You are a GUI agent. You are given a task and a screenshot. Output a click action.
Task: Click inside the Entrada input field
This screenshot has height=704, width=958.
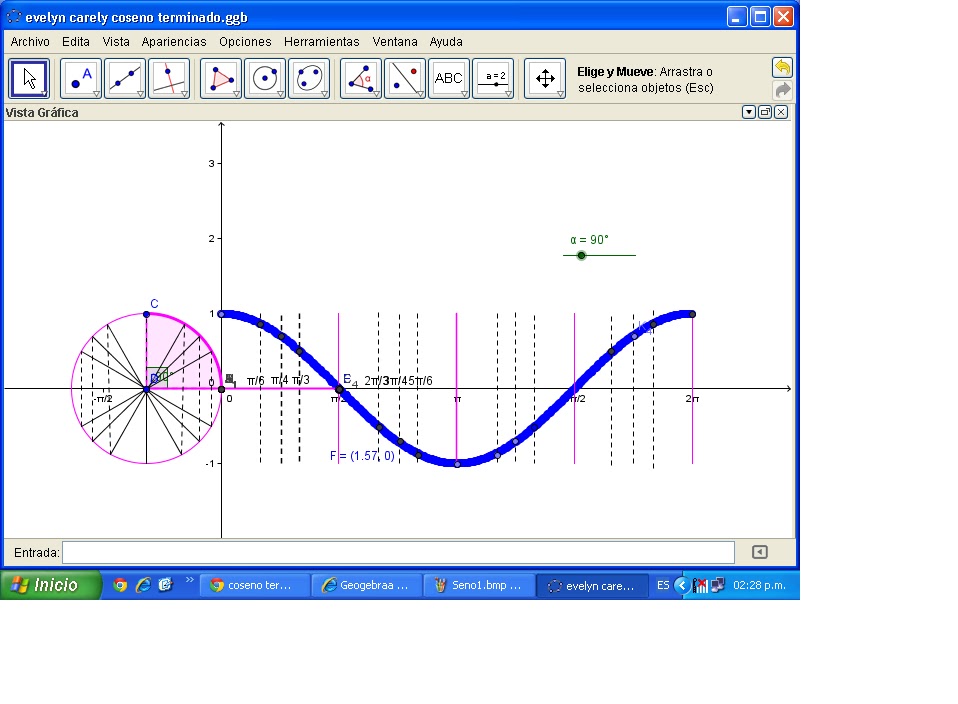(x=398, y=552)
